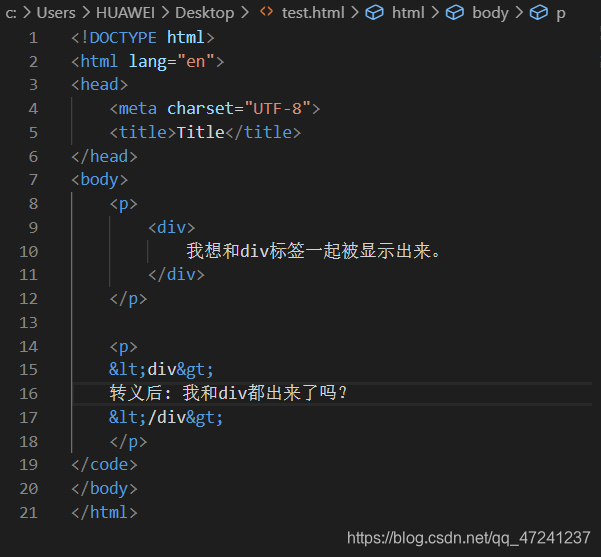601x557 pixels.
Task: Click the cube icon beside 'p' breadcrumb
Action: 539,13
